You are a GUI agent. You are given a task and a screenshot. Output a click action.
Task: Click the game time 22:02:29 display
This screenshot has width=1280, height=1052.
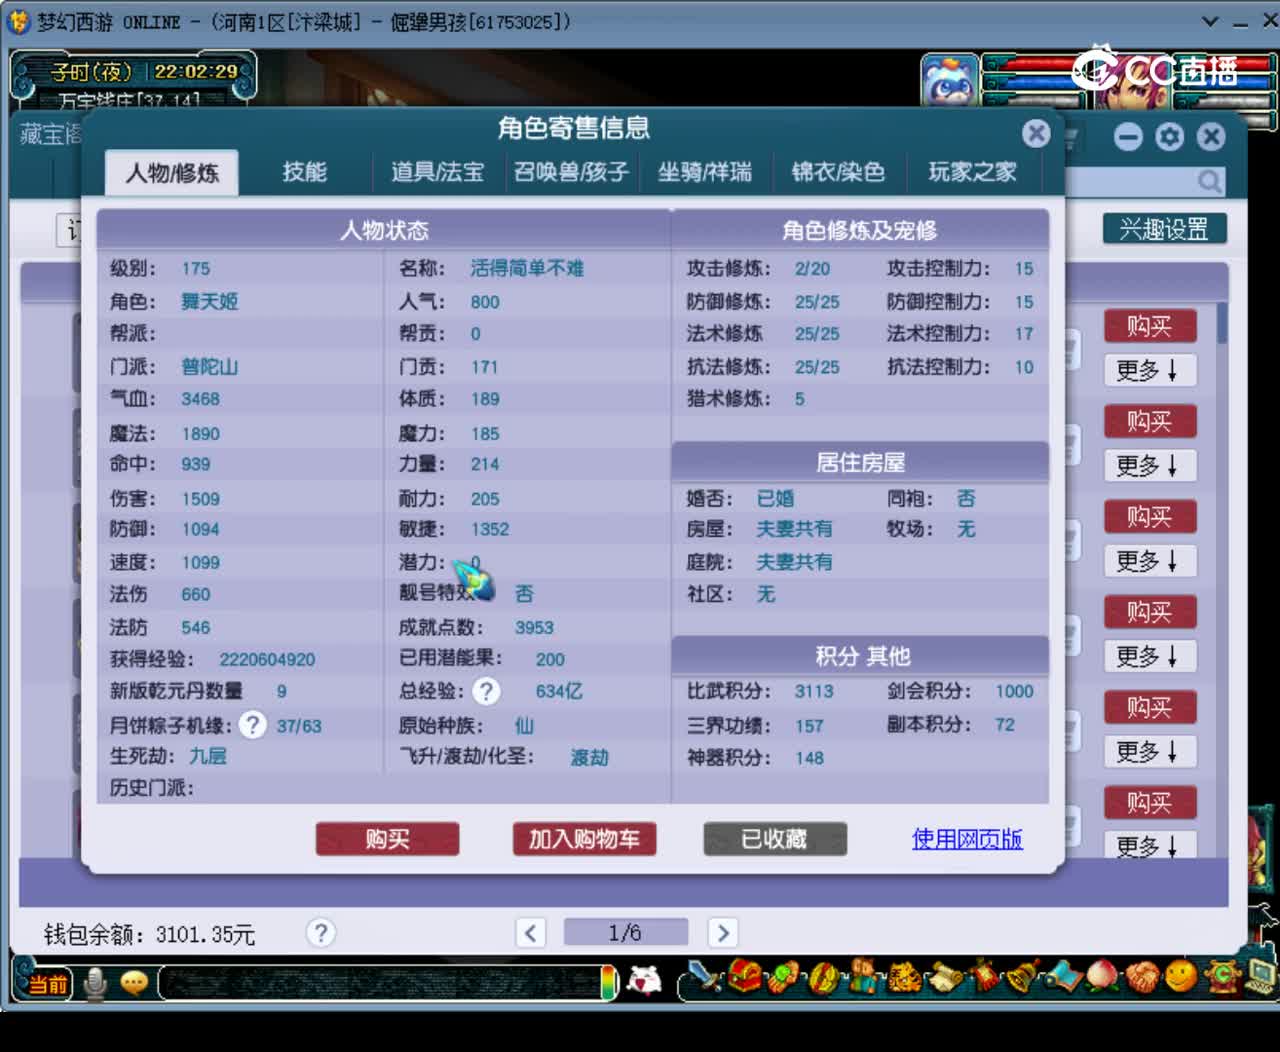coord(196,71)
